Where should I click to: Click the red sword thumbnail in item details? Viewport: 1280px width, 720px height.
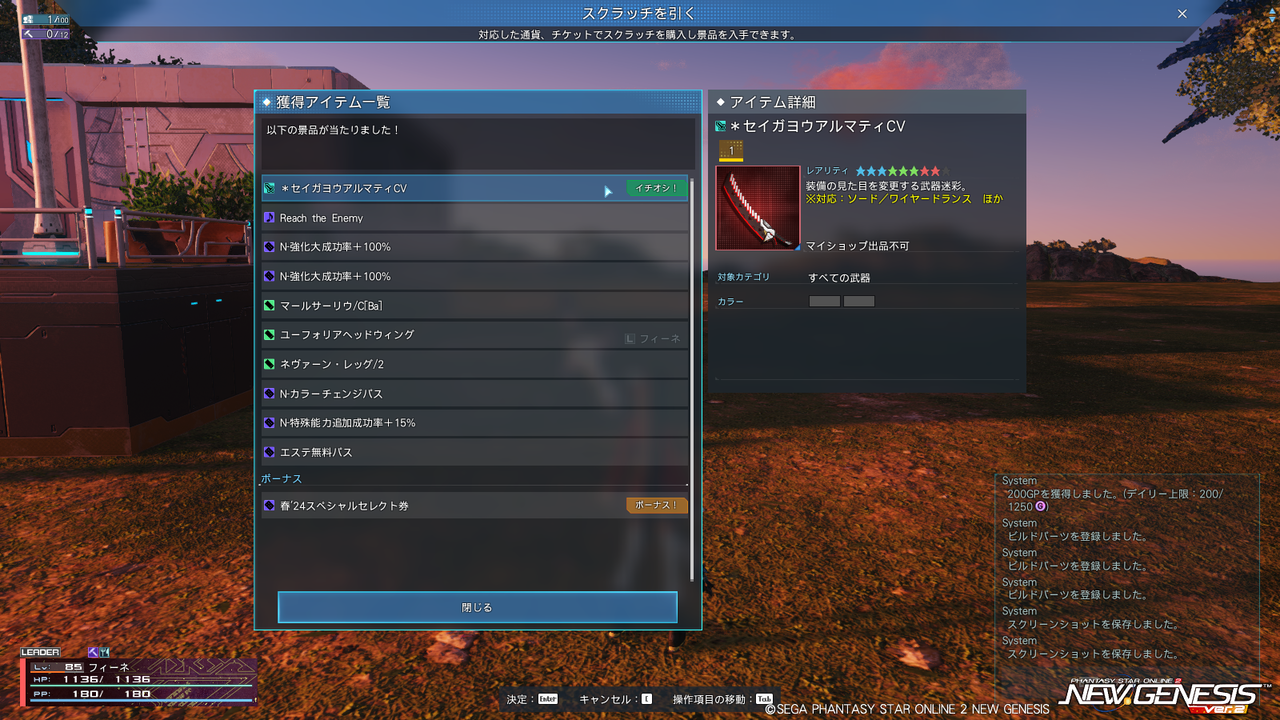(x=758, y=208)
